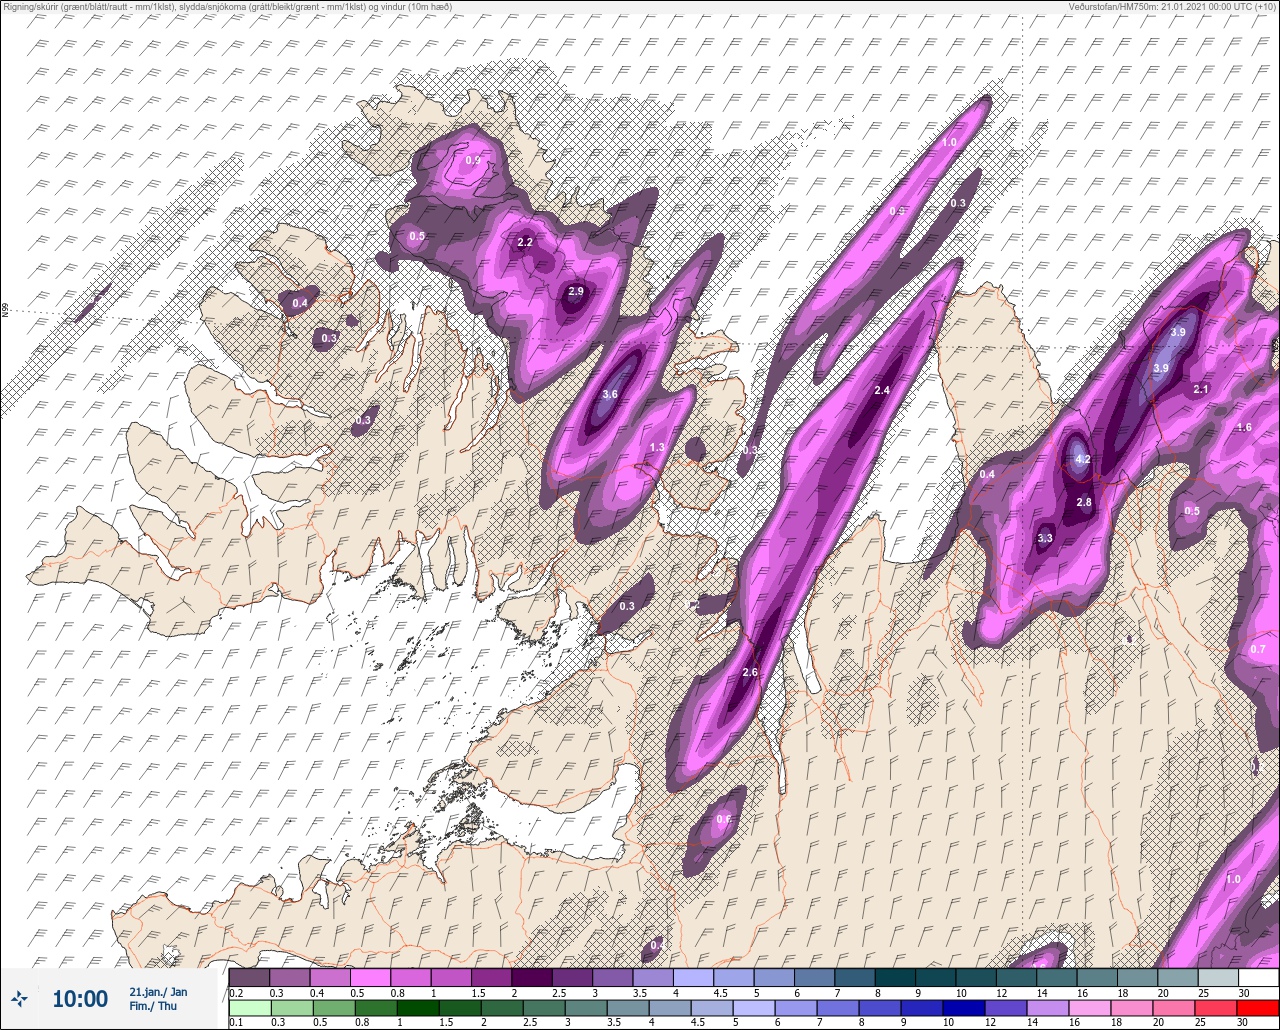Click the N99 label on the left edge

[5, 311]
